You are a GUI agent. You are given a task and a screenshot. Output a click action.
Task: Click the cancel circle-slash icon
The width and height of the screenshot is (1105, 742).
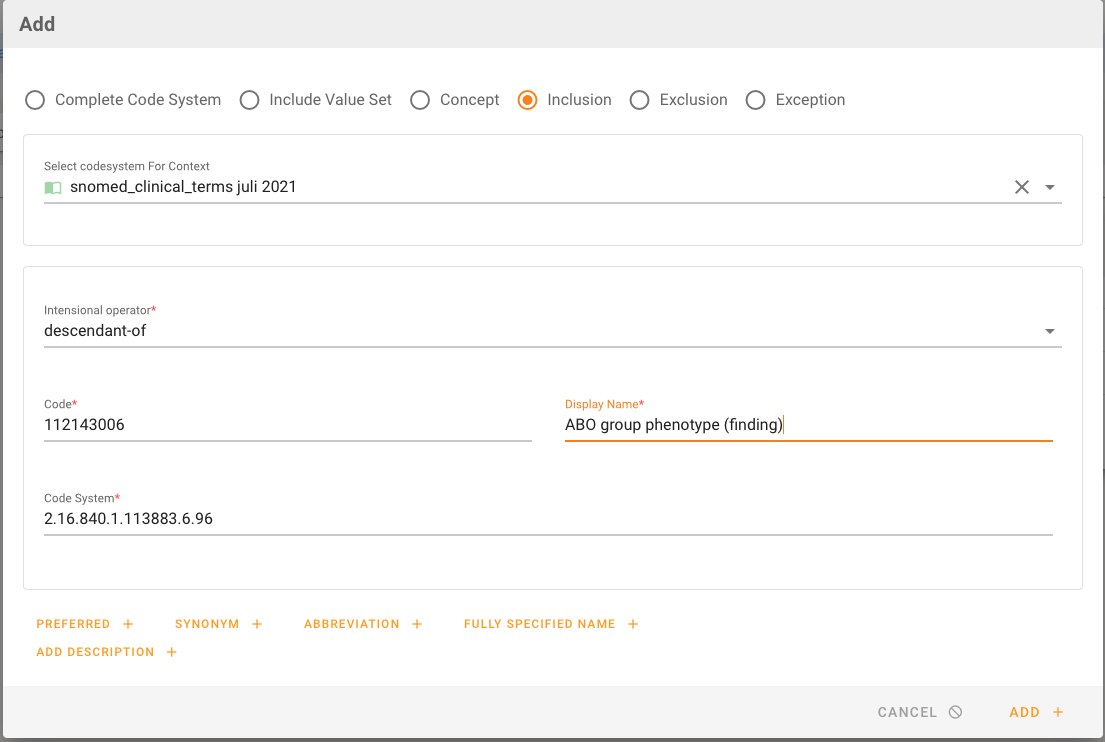955,712
